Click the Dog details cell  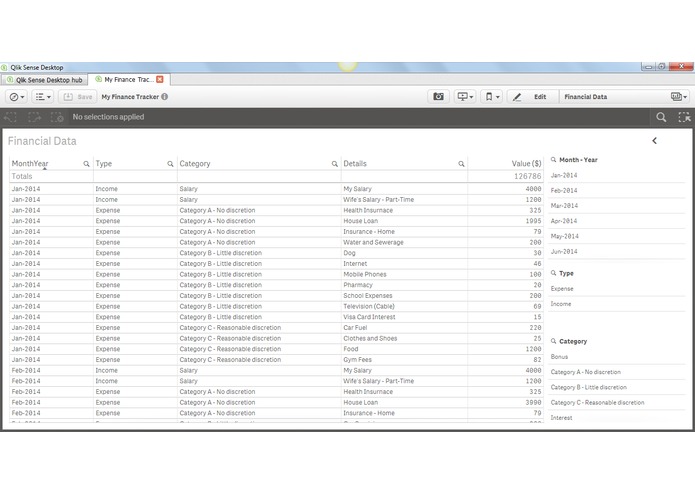[x=404, y=253]
